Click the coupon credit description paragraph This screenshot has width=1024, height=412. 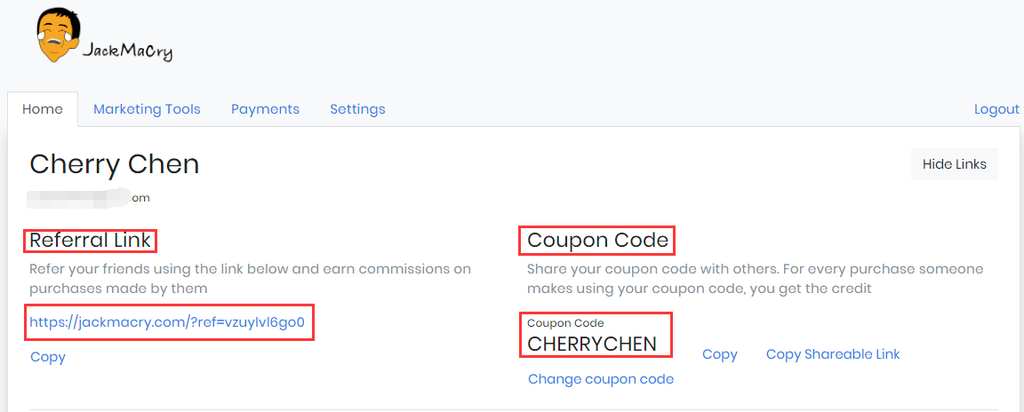tap(755, 279)
